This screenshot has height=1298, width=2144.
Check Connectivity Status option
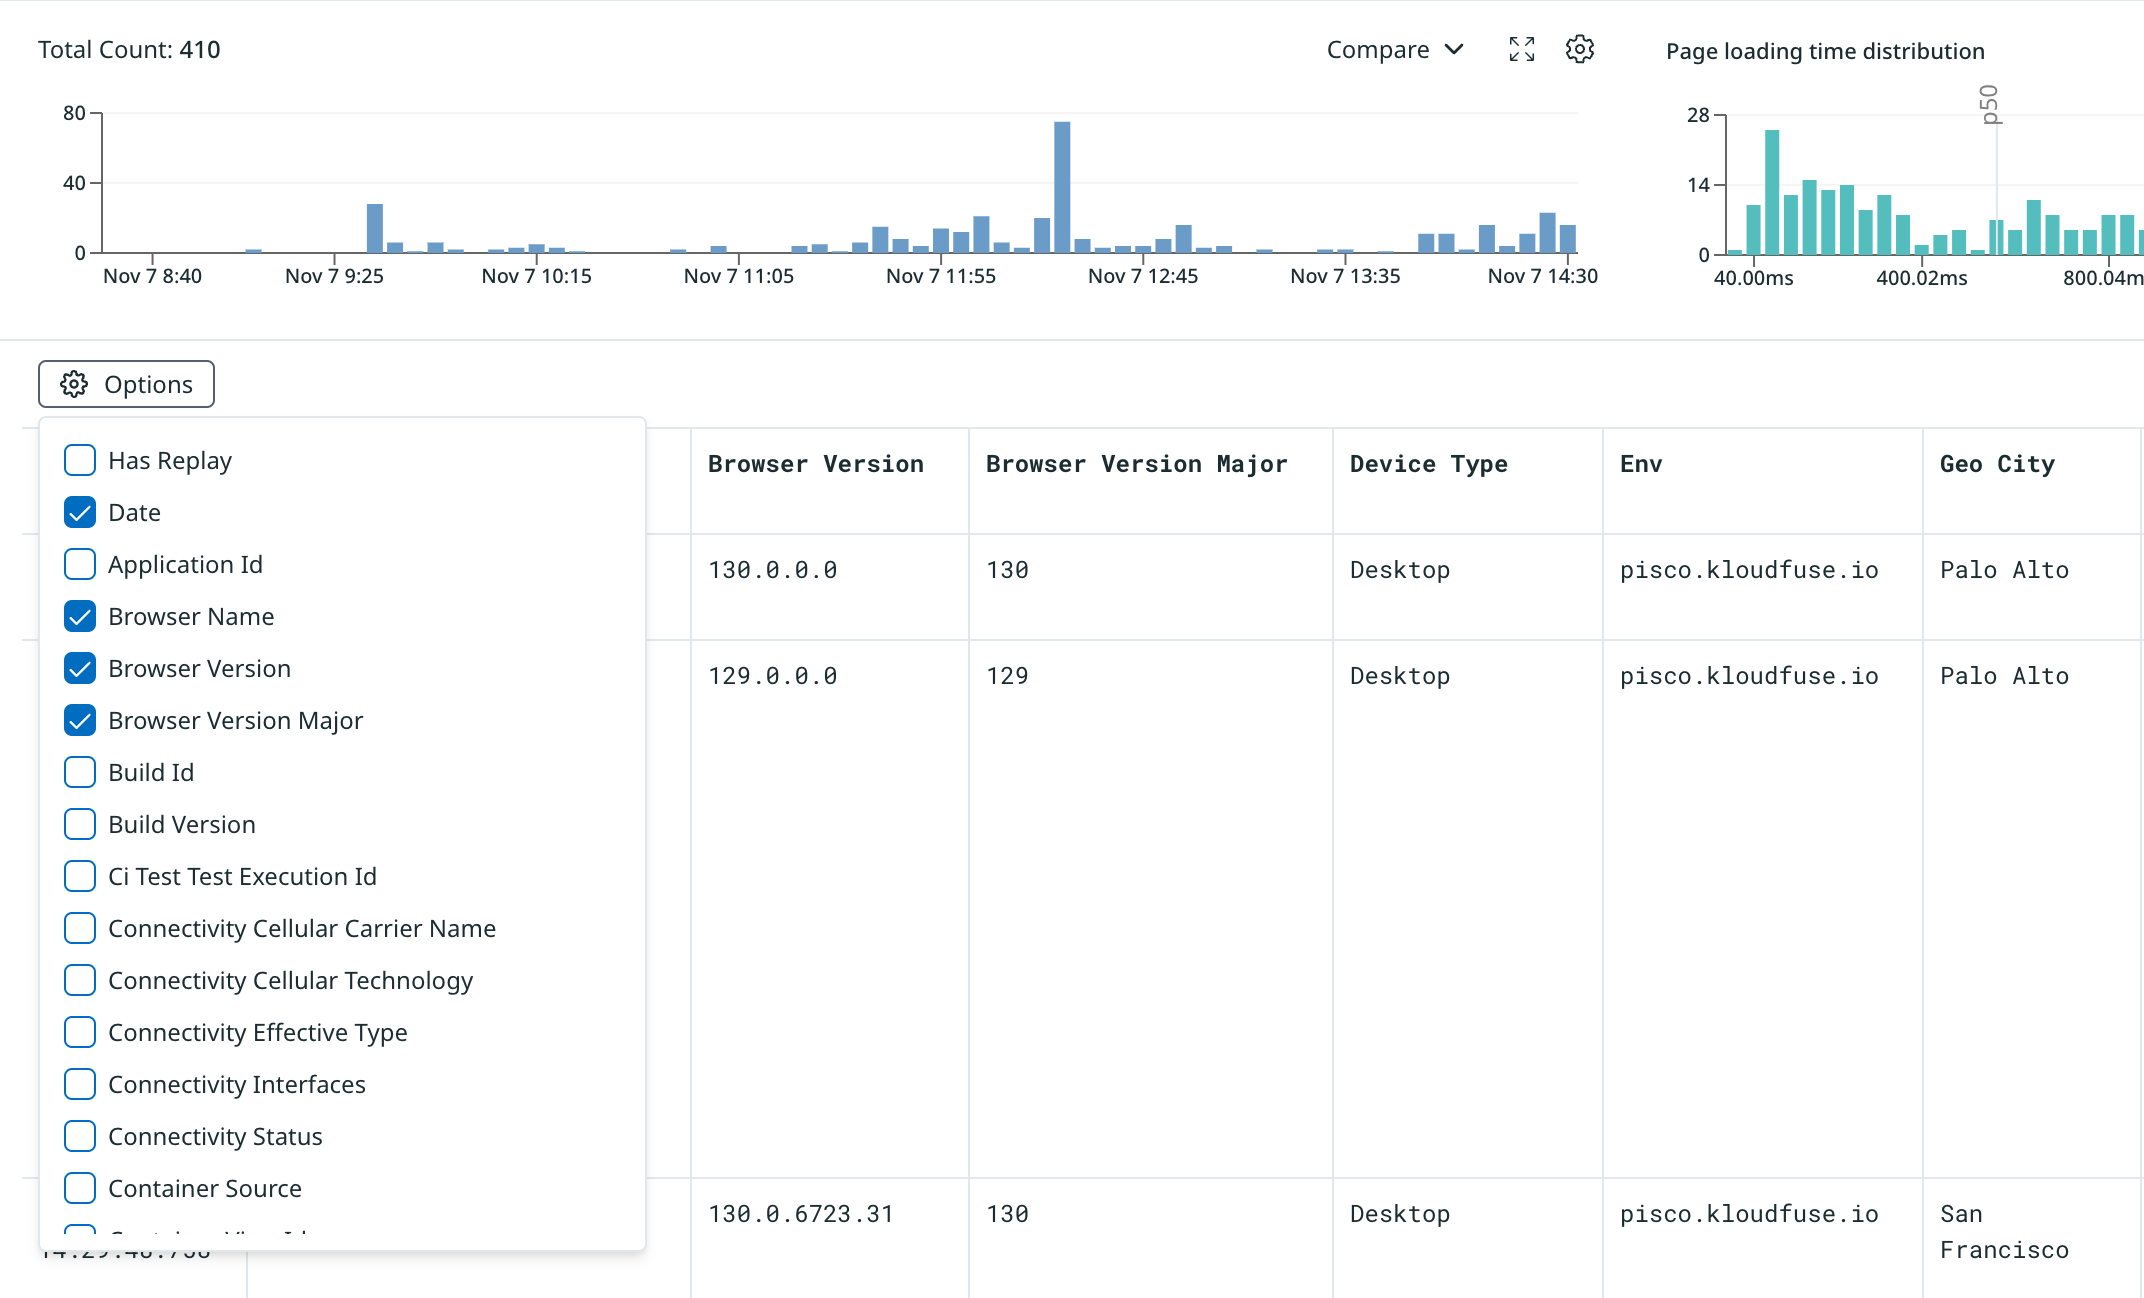[80, 1136]
